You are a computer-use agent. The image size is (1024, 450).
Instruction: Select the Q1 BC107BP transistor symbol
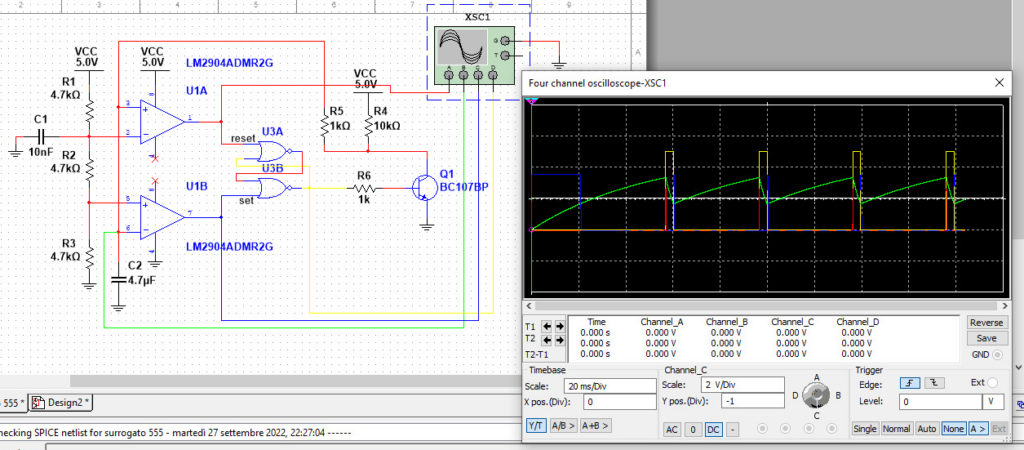pyautogui.click(x=423, y=187)
